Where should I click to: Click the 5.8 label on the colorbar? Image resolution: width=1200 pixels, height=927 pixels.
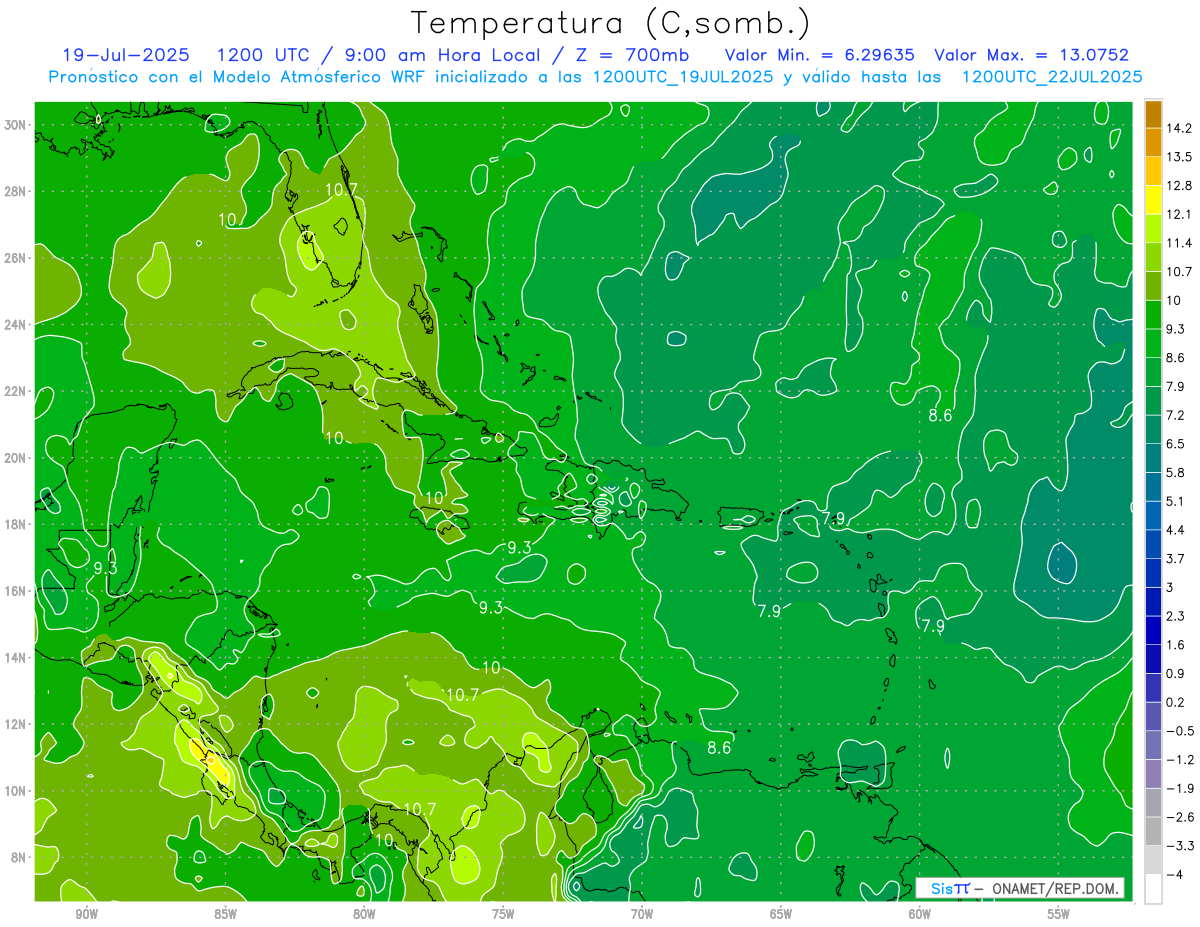(x=1176, y=472)
